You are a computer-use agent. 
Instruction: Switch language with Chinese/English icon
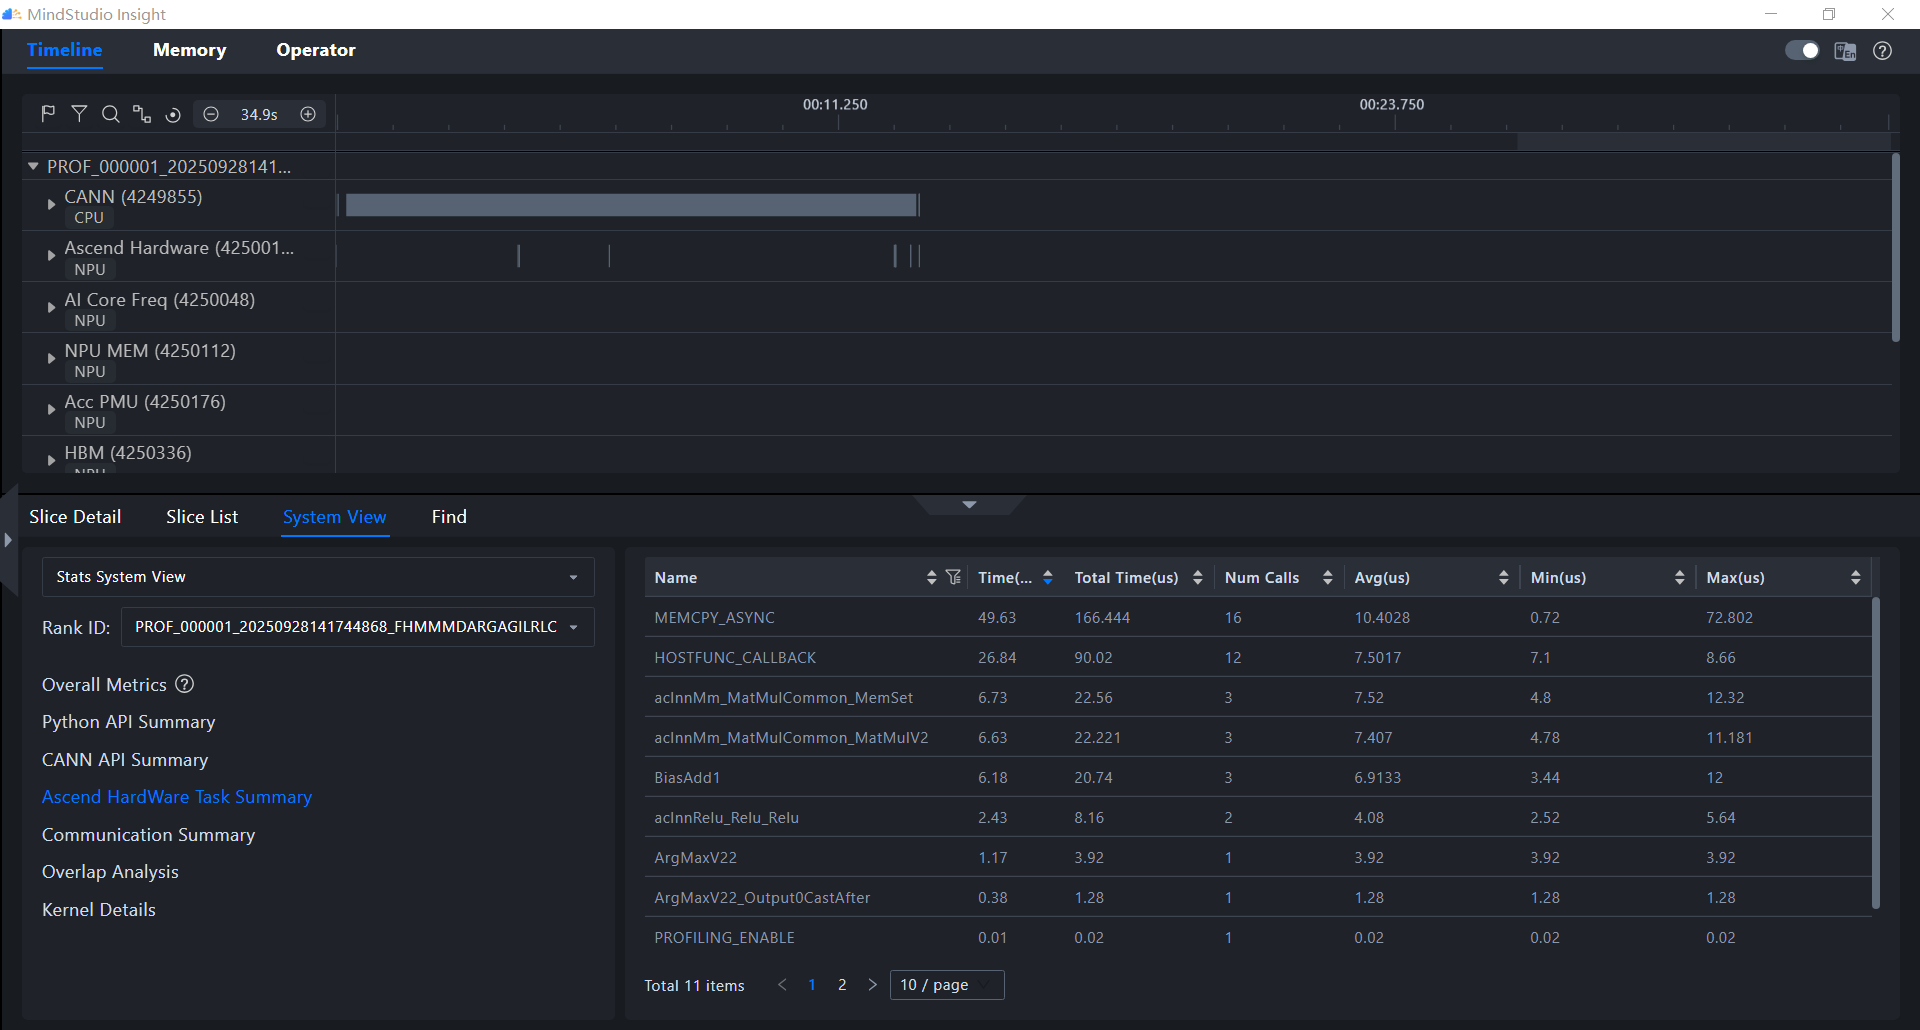(1845, 51)
